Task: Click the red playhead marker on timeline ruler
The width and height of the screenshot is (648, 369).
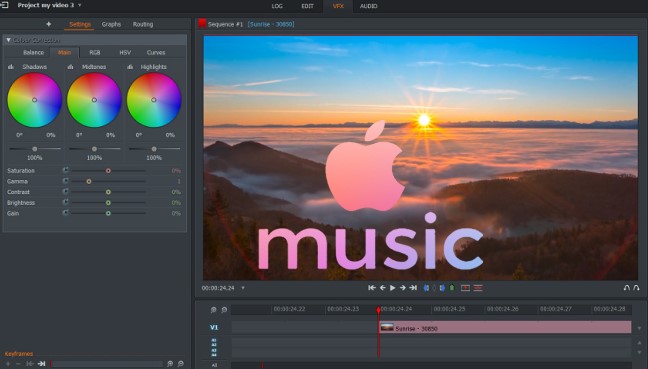Action: pyautogui.click(x=379, y=309)
